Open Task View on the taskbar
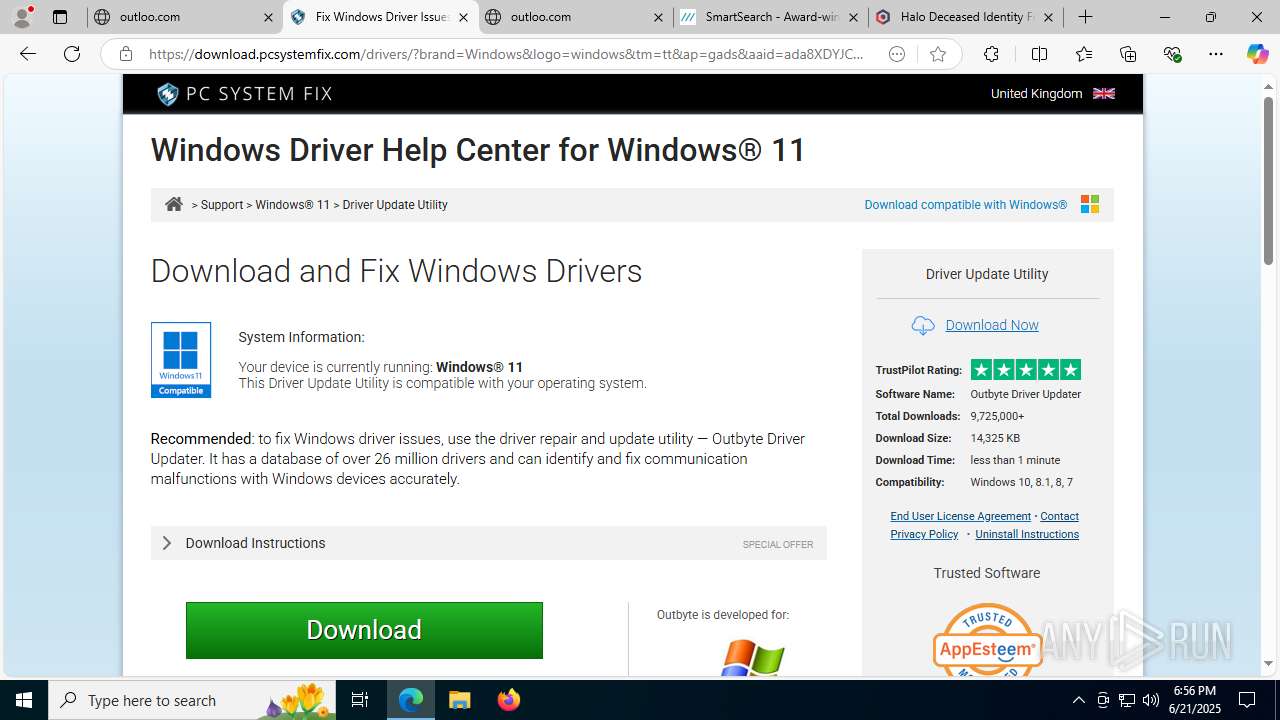Screen dimensions: 1280x720 (360, 700)
